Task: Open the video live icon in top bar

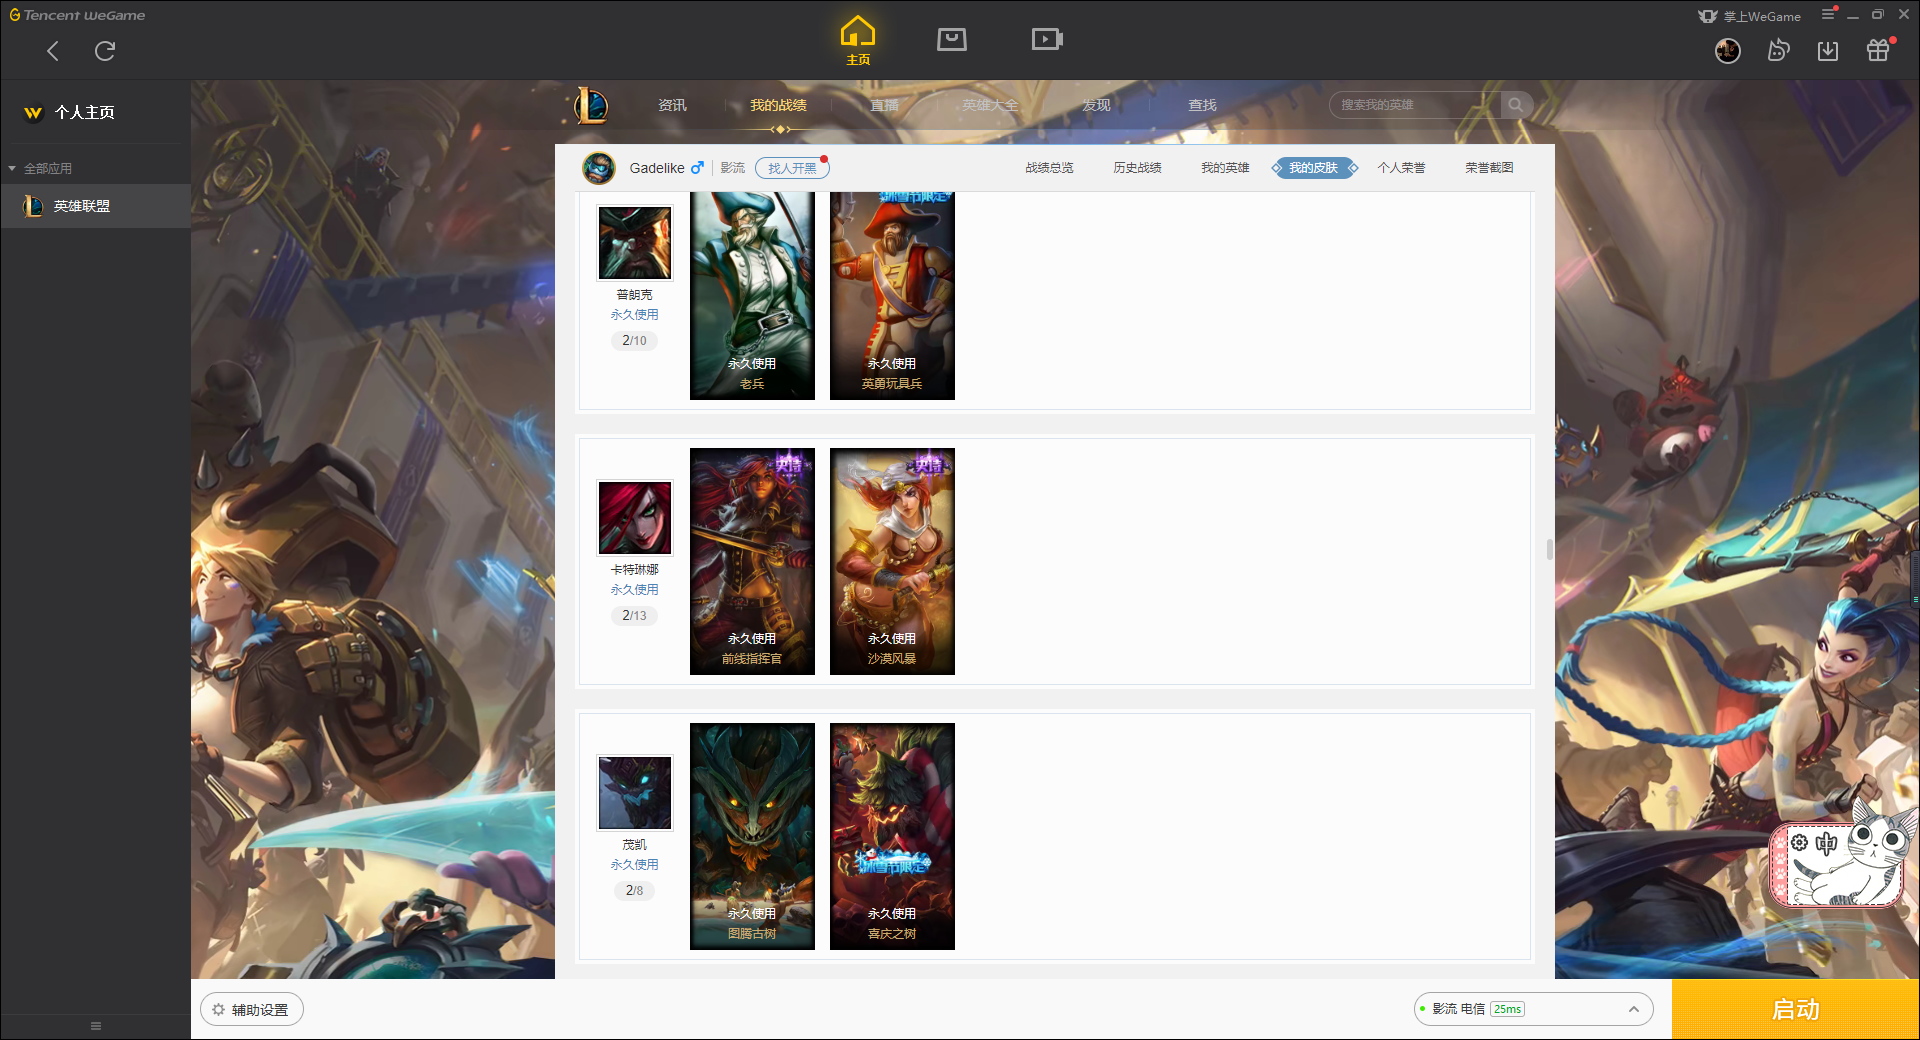Action: point(1047,40)
